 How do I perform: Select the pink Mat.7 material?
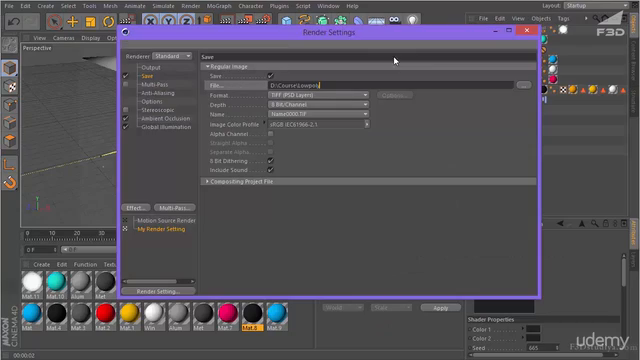click(228, 316)
